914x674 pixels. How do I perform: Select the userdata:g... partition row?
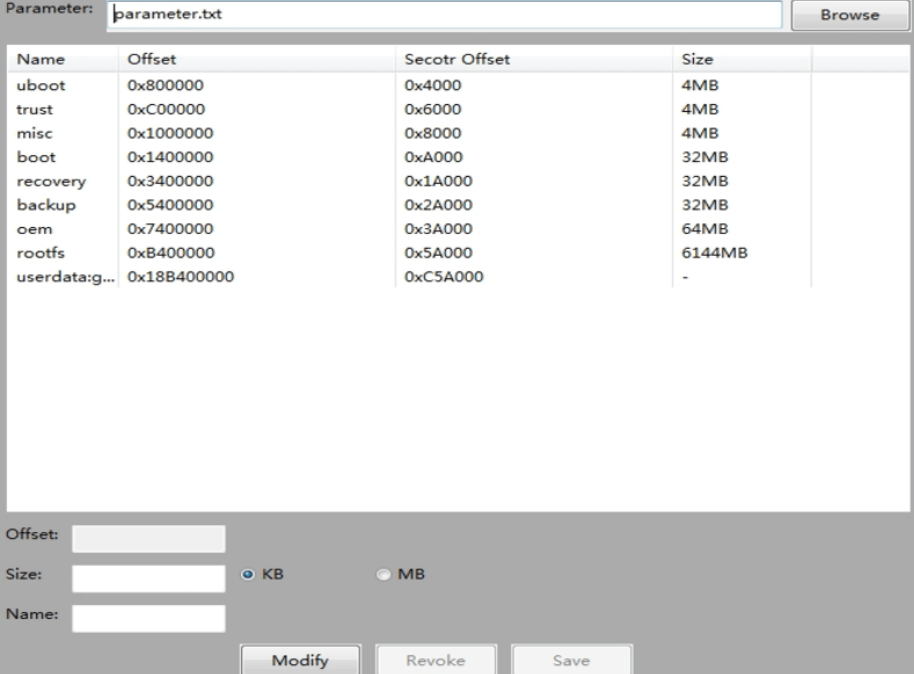tap(409, 276)
